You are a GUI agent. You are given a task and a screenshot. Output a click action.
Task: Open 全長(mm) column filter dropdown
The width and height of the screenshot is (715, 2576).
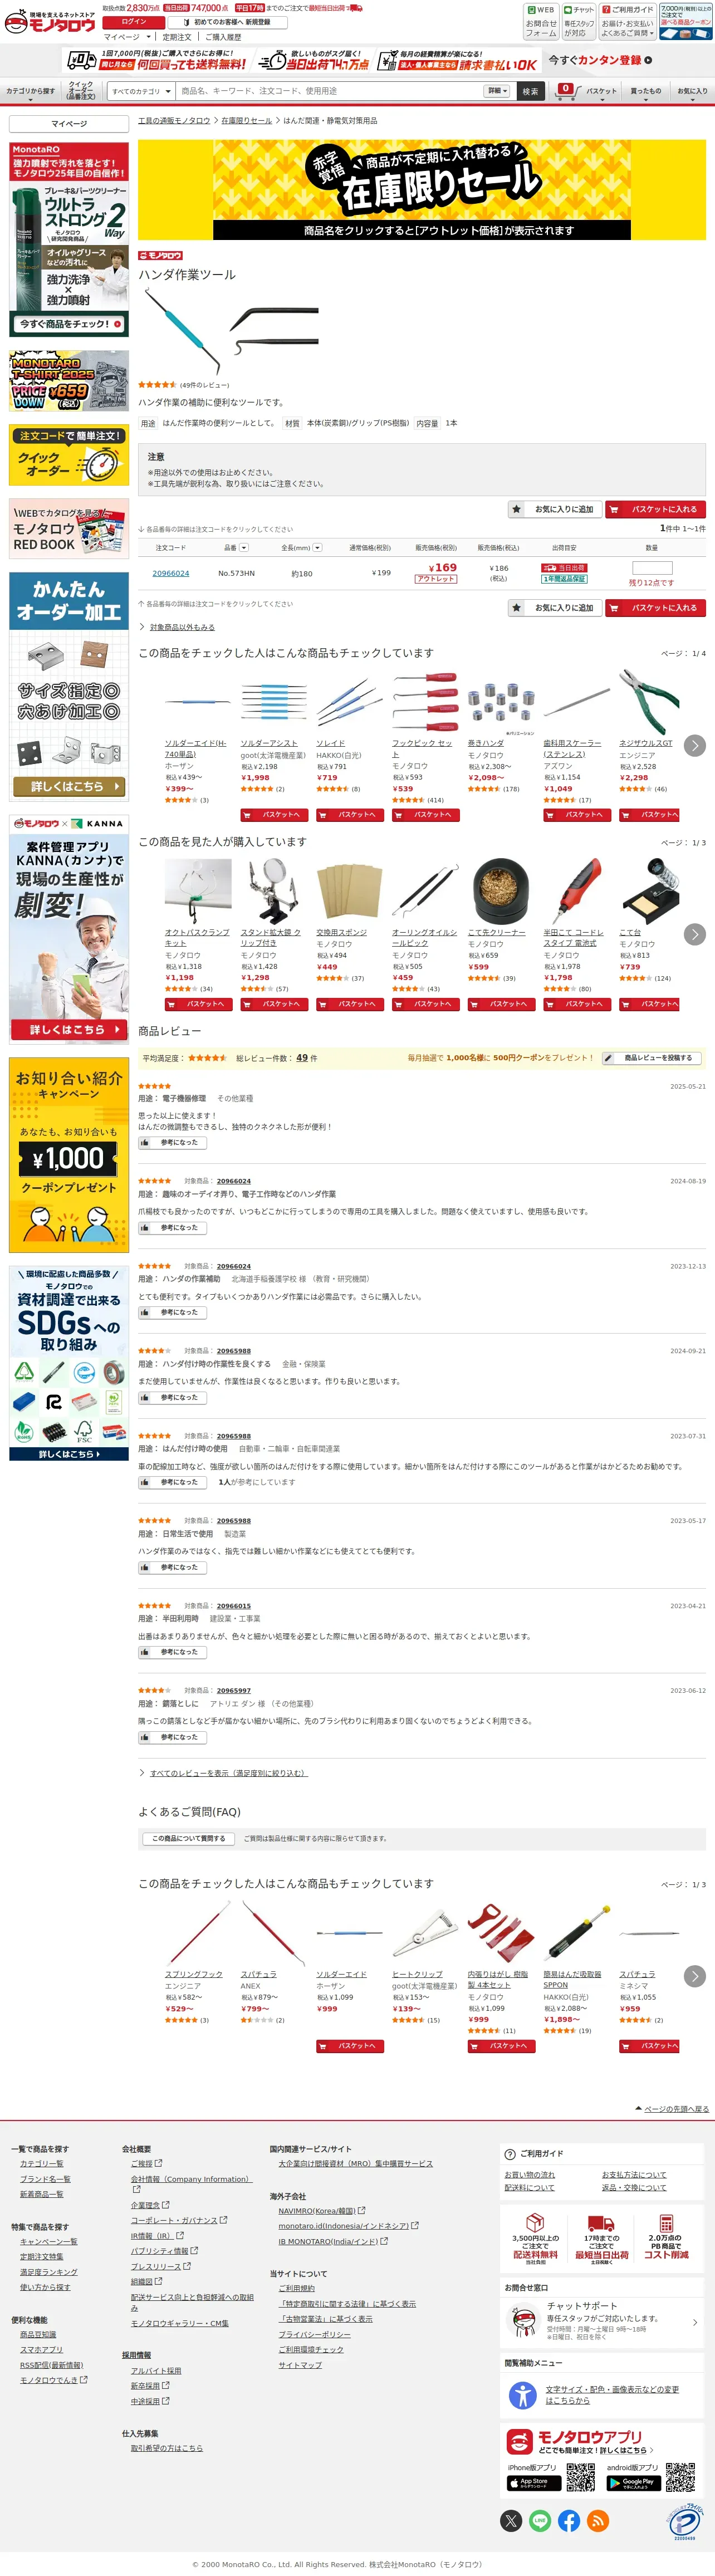tap(317, 548)
